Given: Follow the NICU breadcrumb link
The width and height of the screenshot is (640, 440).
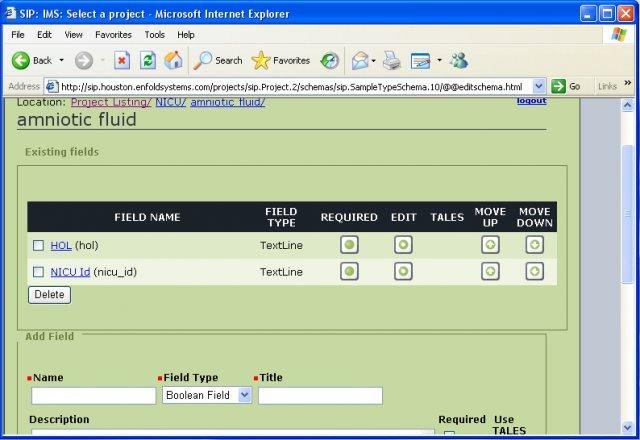Looking at the screenshot, I should 171,102.
